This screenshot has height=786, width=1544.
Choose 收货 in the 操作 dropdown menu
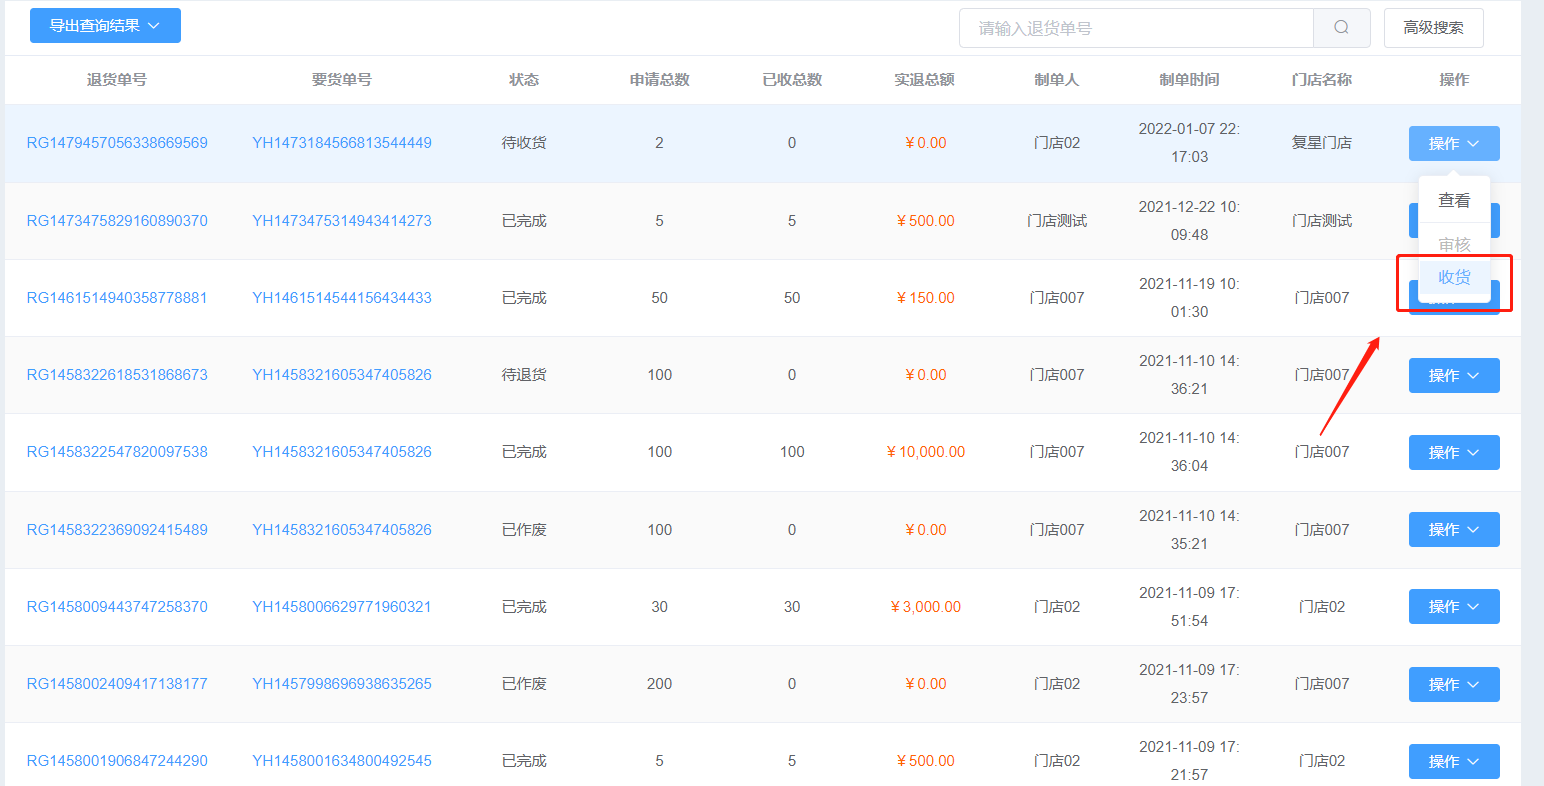point(1453,278)
